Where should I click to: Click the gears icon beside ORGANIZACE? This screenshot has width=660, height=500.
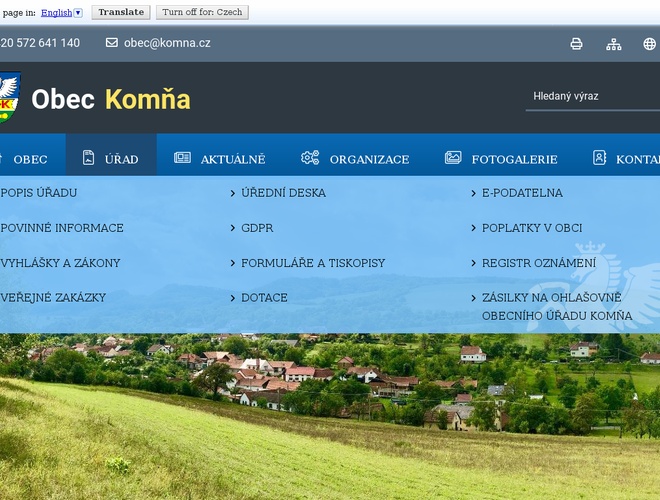tap(310, 158)
